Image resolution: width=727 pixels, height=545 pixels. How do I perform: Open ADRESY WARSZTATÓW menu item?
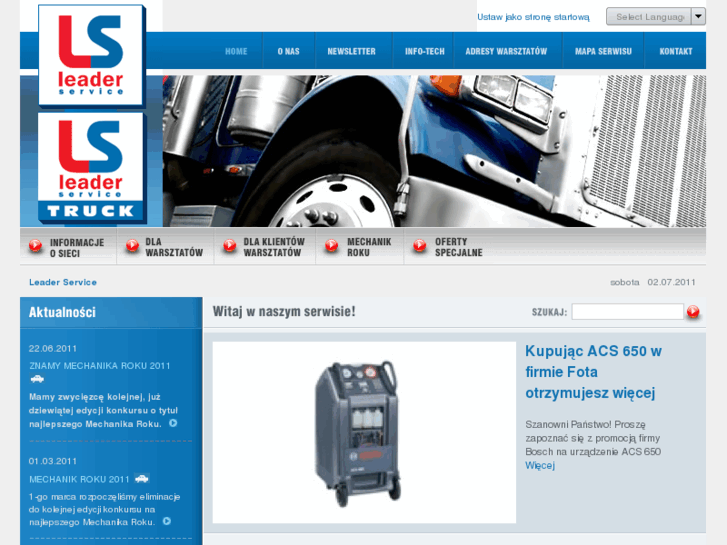506,51
